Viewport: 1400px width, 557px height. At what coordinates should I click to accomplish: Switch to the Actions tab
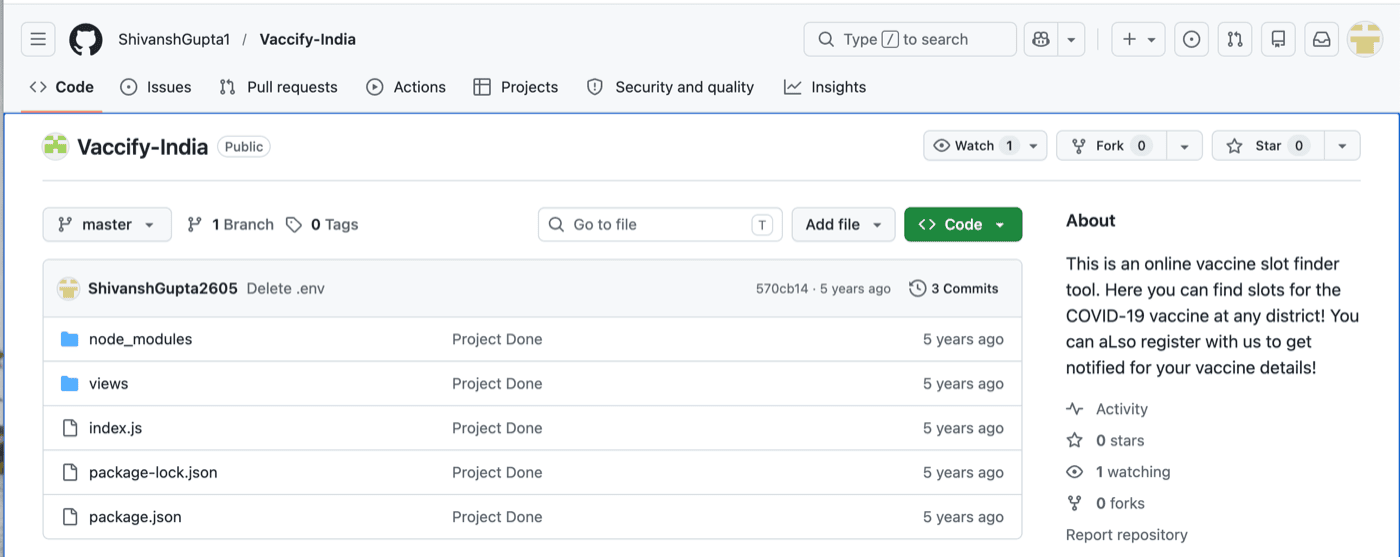[406, 87]
